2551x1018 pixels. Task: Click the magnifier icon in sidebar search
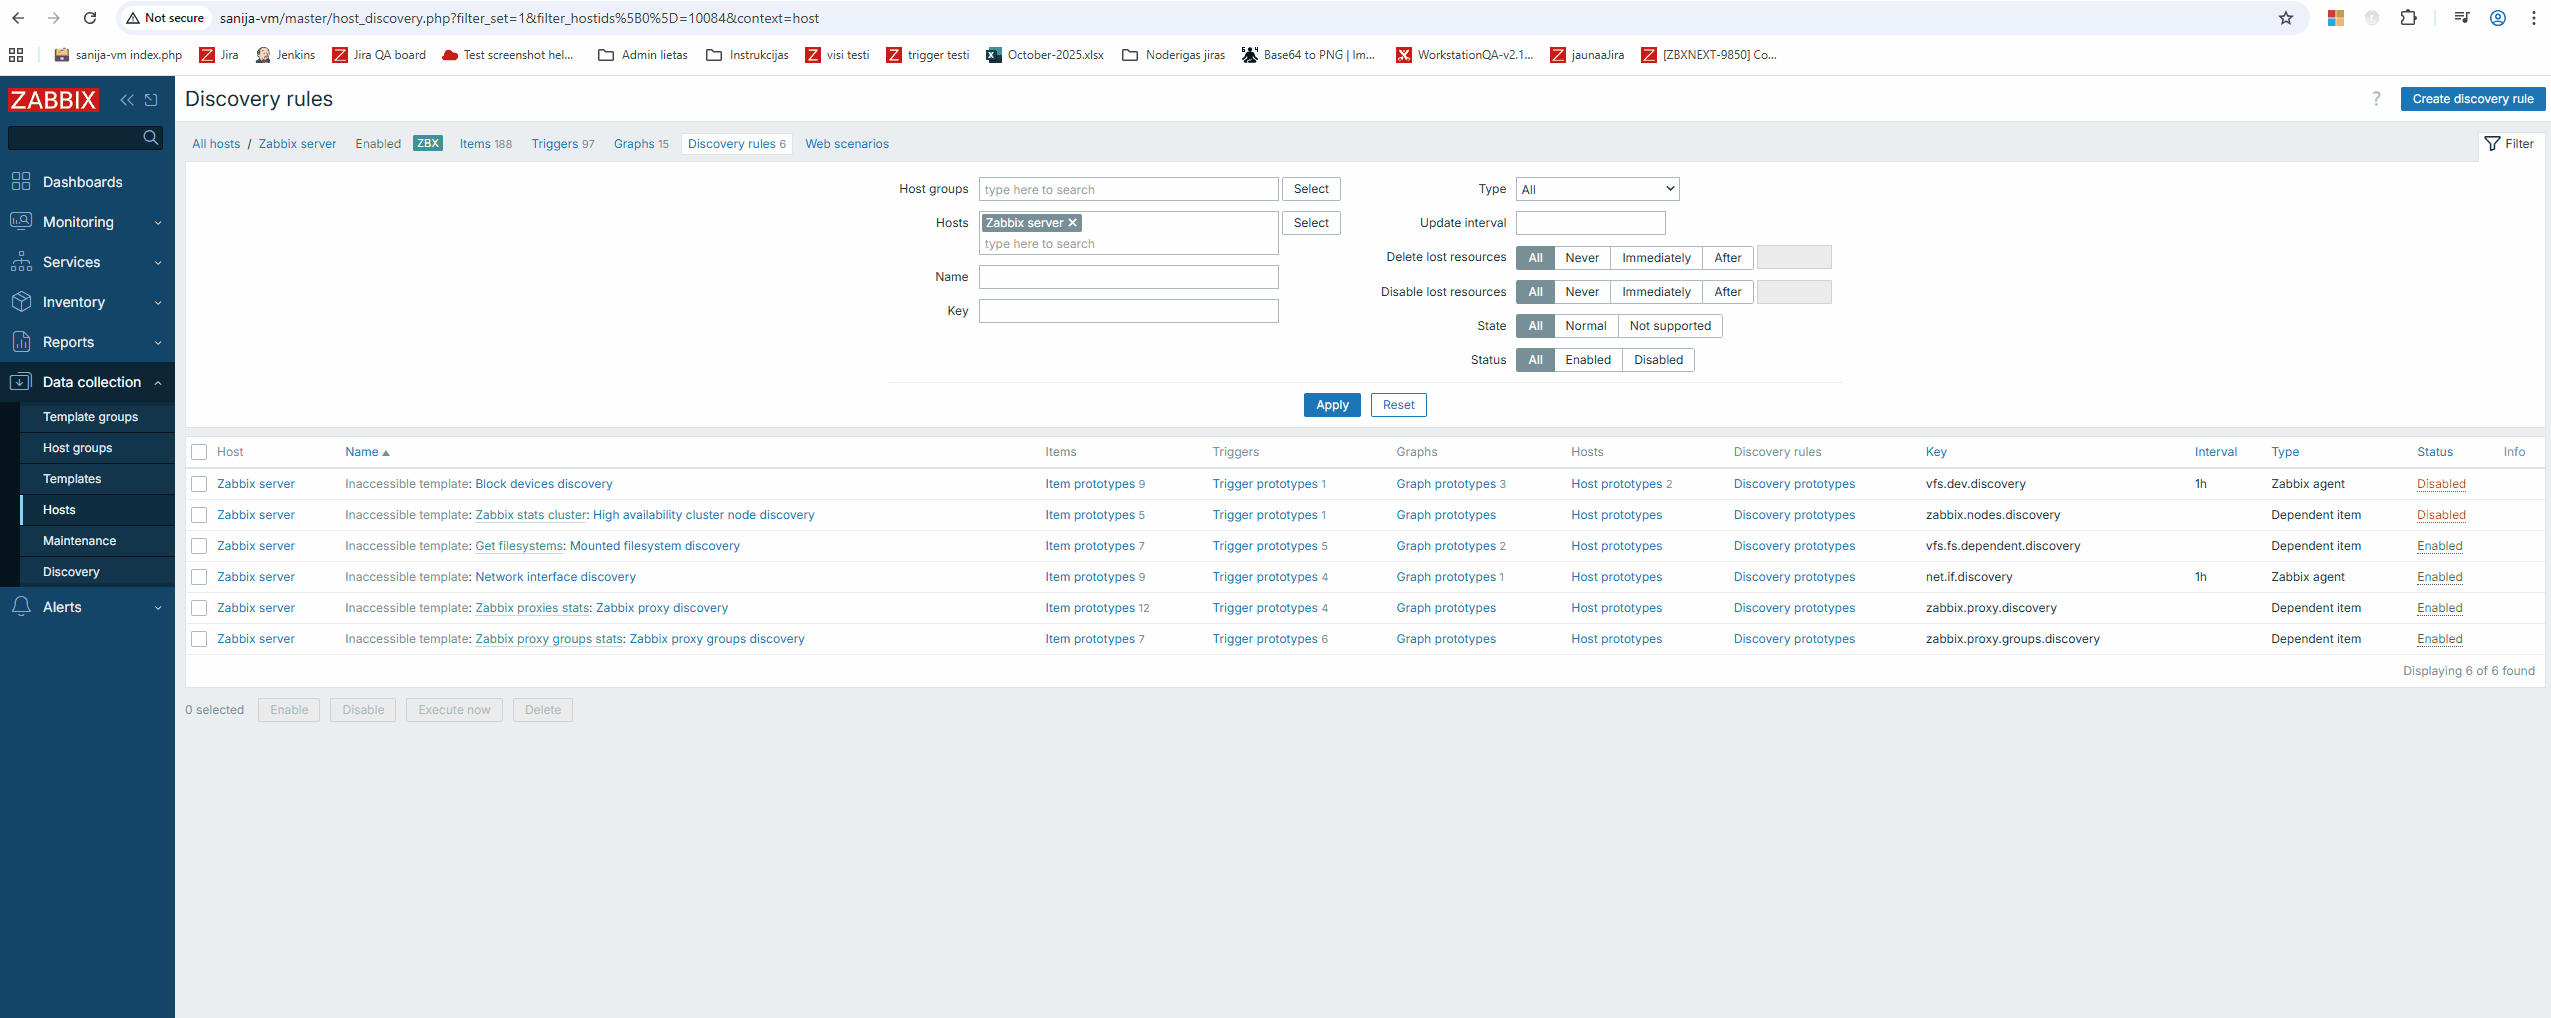click(x=151, y=138)
